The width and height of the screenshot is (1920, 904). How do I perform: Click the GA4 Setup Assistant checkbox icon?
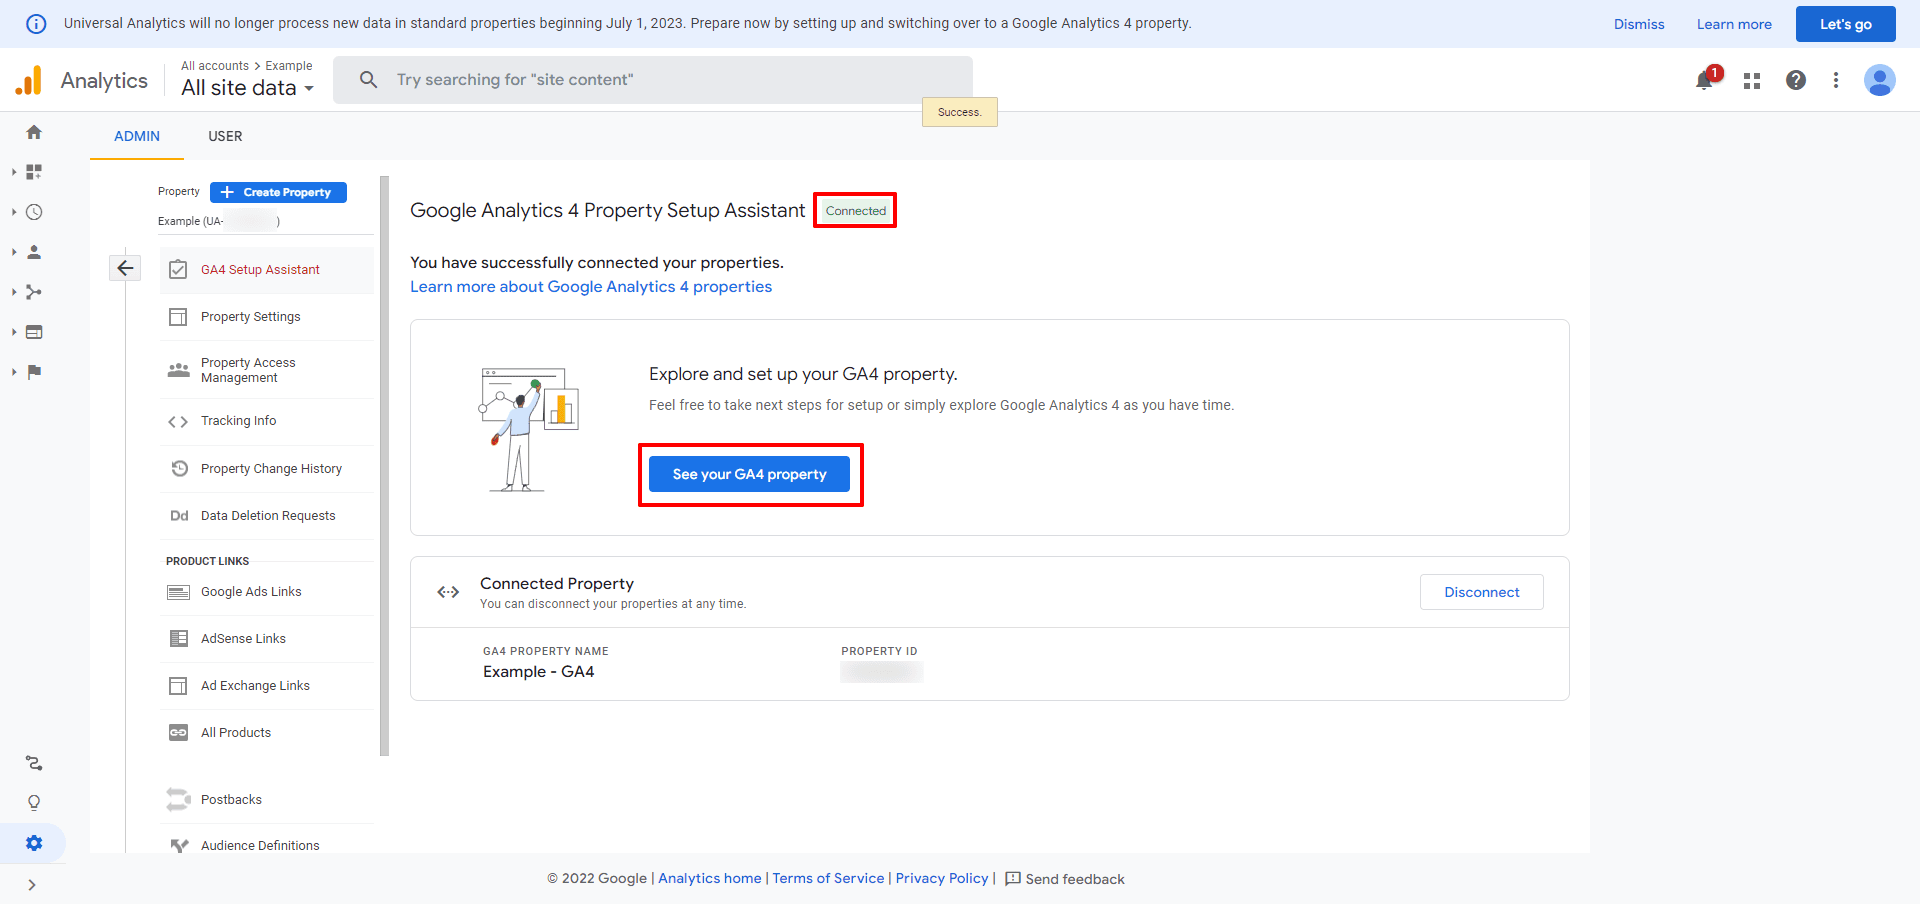(178, 269)
